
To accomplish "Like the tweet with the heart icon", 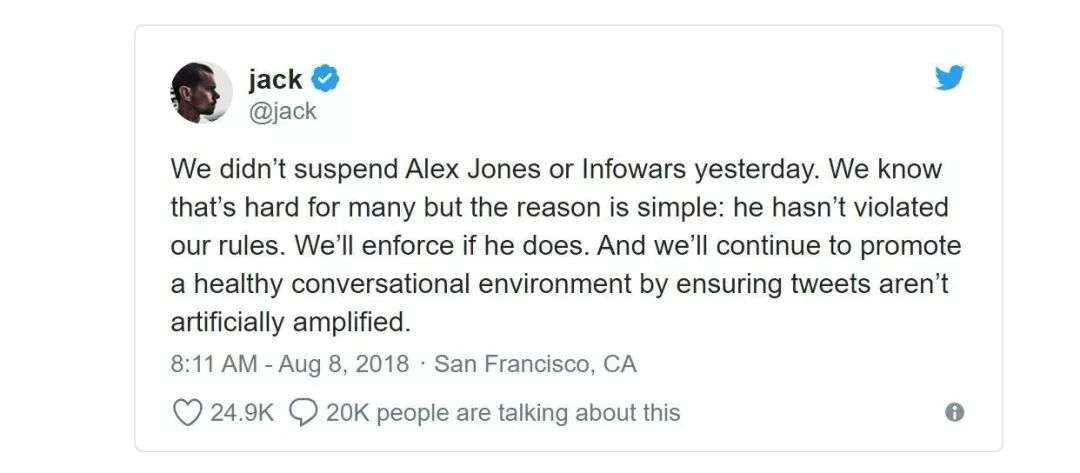I will click(x=187, y=412).
